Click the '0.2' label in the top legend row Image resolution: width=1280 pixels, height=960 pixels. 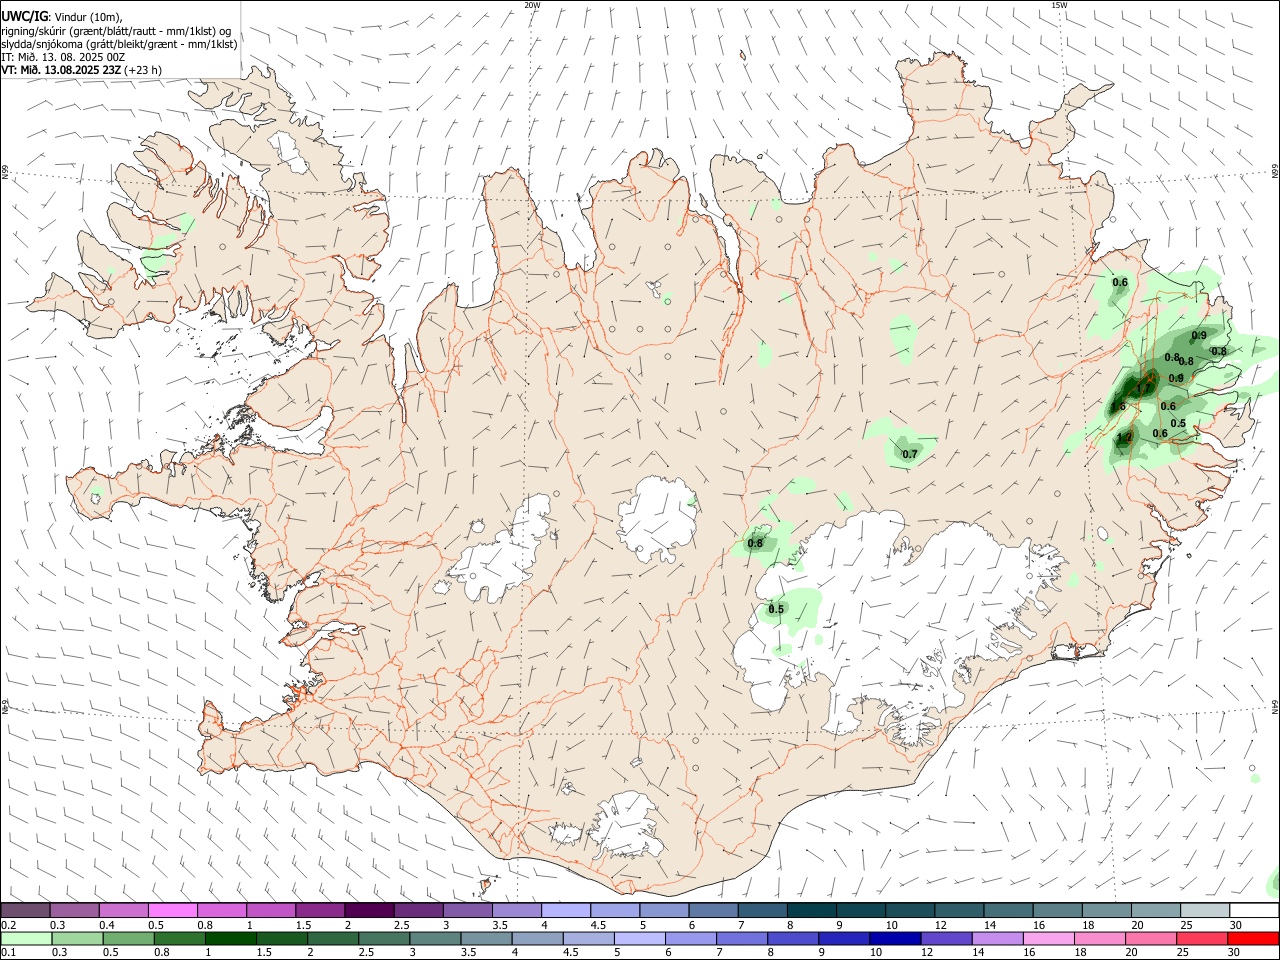8,925
